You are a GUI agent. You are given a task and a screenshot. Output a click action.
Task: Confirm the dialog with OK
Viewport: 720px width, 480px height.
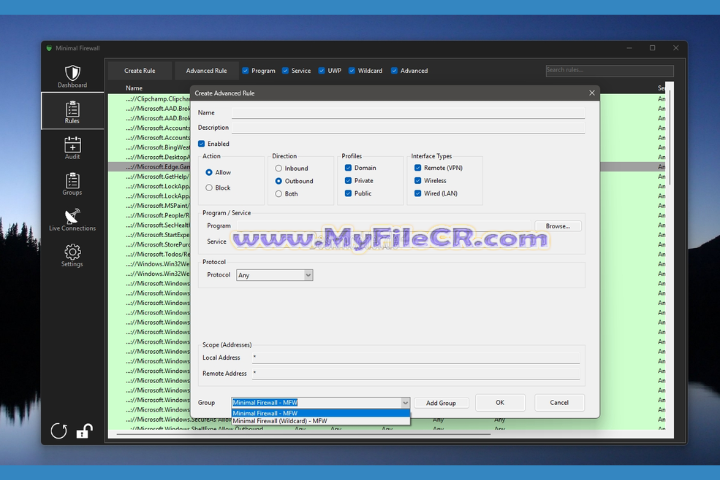tap(500, 402)
